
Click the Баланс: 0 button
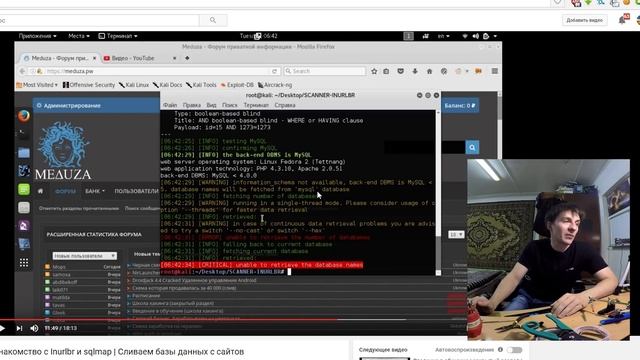pyautogui.click(x=460, y=105)
